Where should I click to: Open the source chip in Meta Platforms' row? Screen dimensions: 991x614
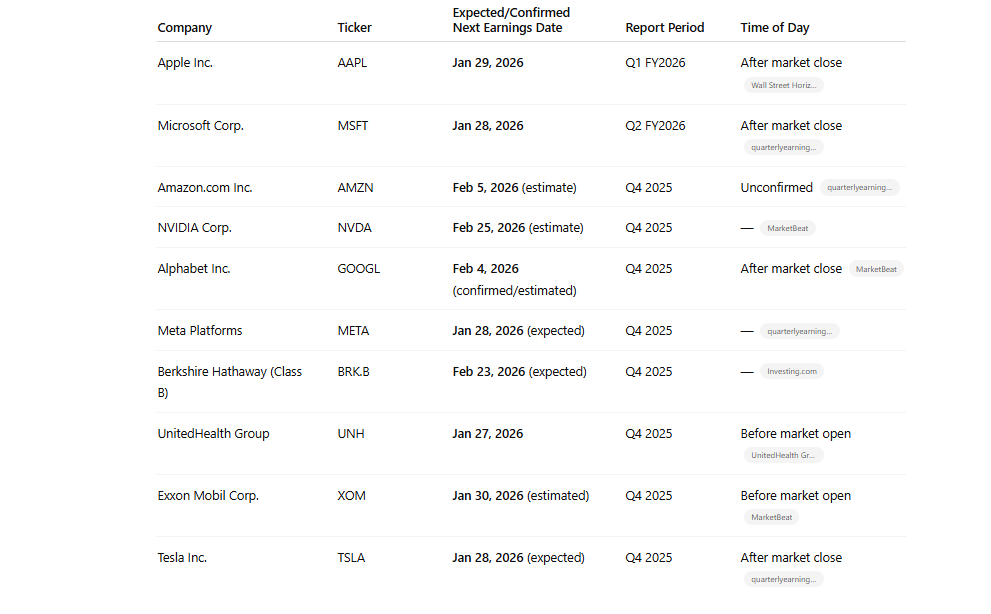(x=799, y=331)
